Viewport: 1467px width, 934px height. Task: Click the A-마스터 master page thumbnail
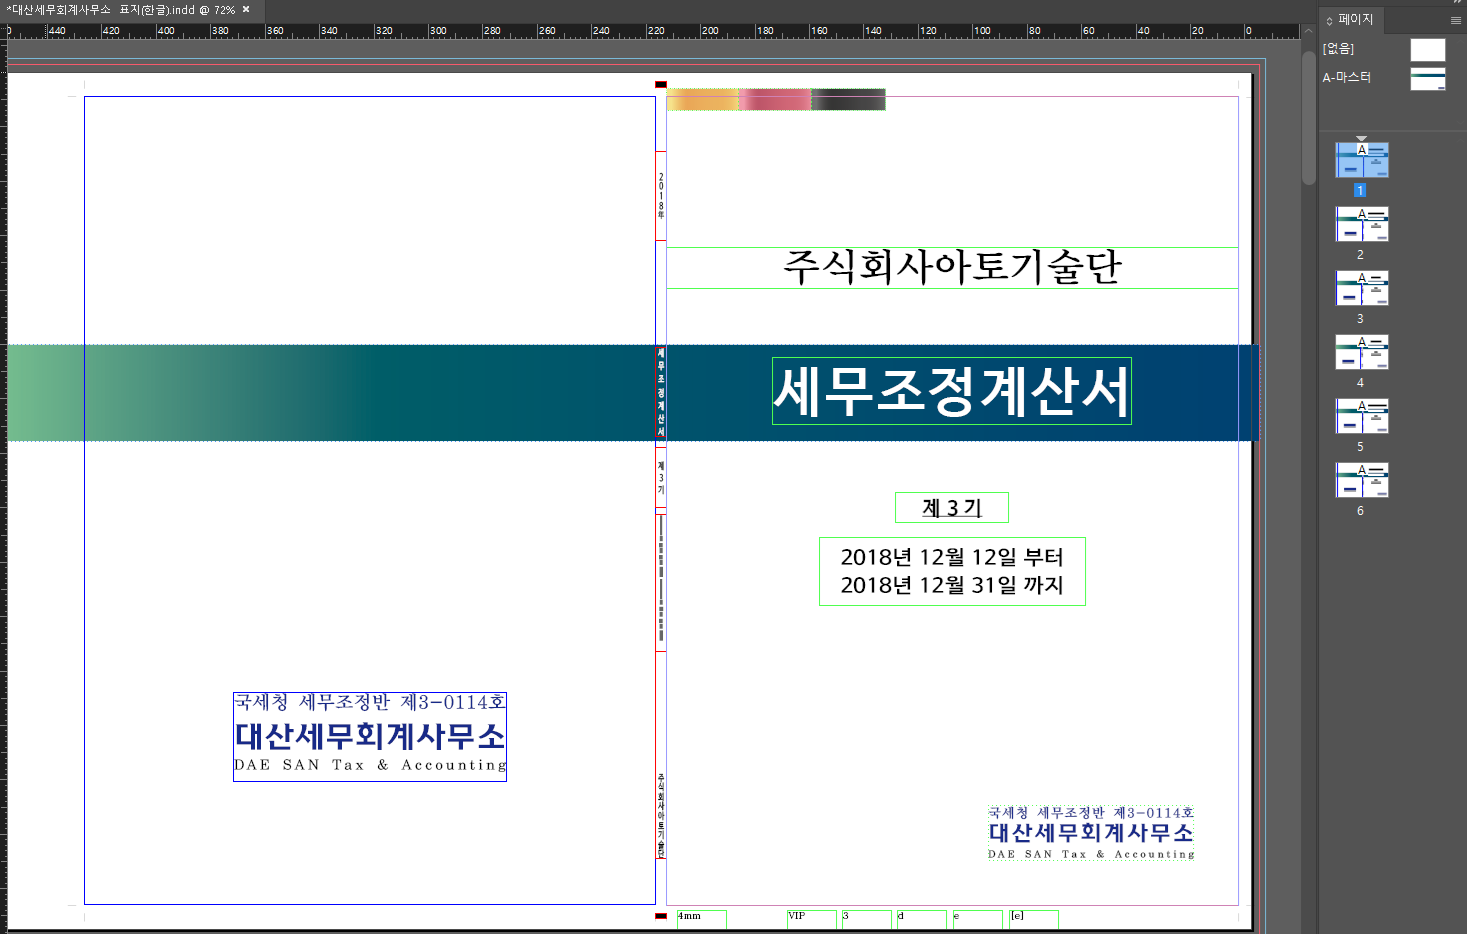tap(1427, 78)
